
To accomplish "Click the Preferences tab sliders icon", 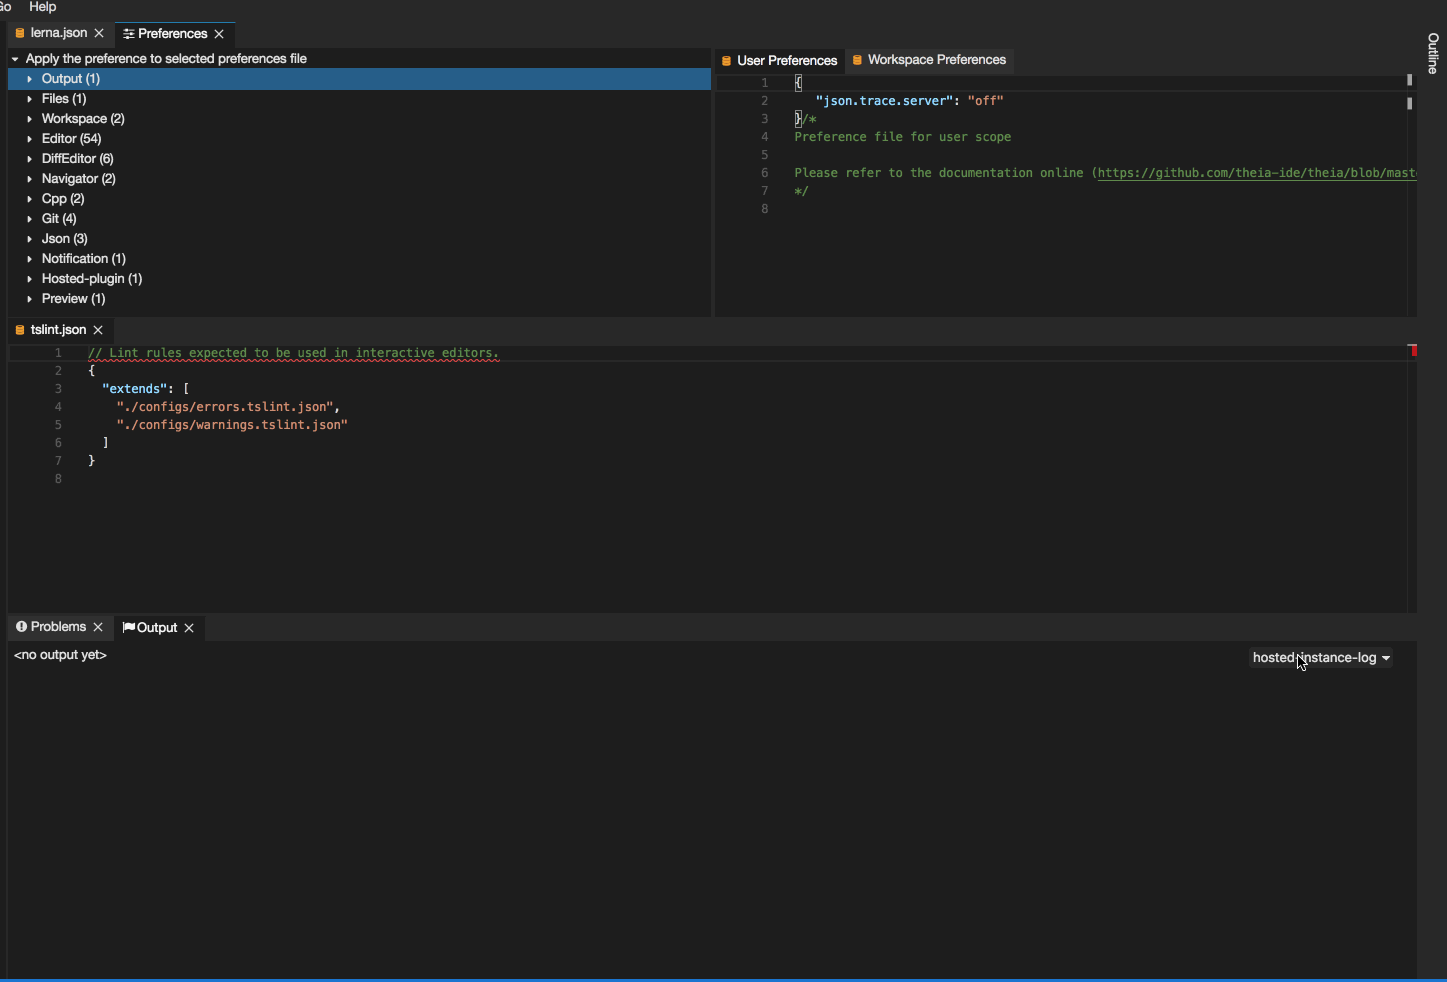I will pyautogui.click(x=128, y=33).
